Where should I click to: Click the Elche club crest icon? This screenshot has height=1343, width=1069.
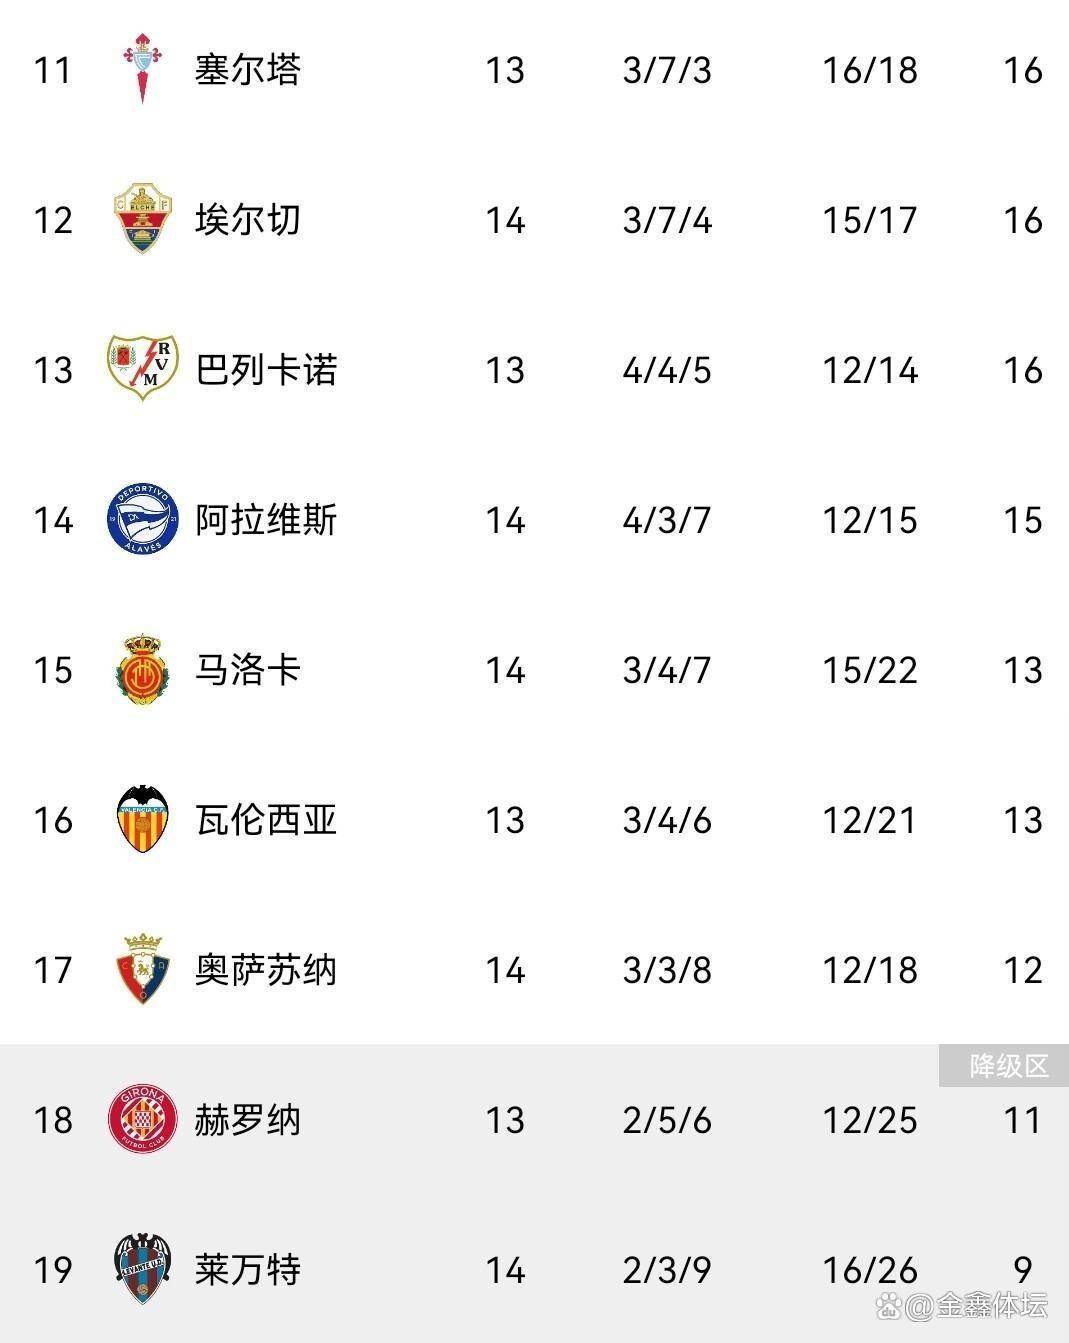point(142,219)
